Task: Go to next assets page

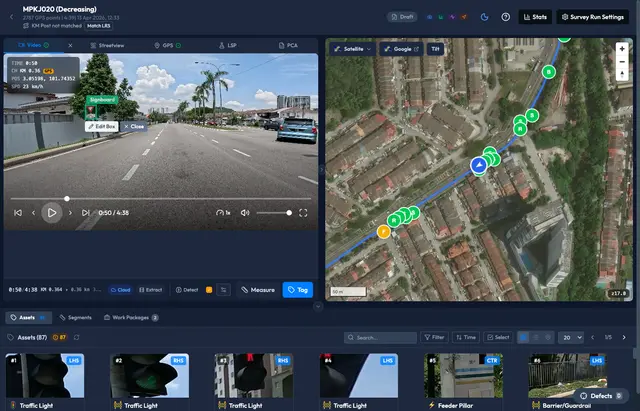Action: click(624, 338)
